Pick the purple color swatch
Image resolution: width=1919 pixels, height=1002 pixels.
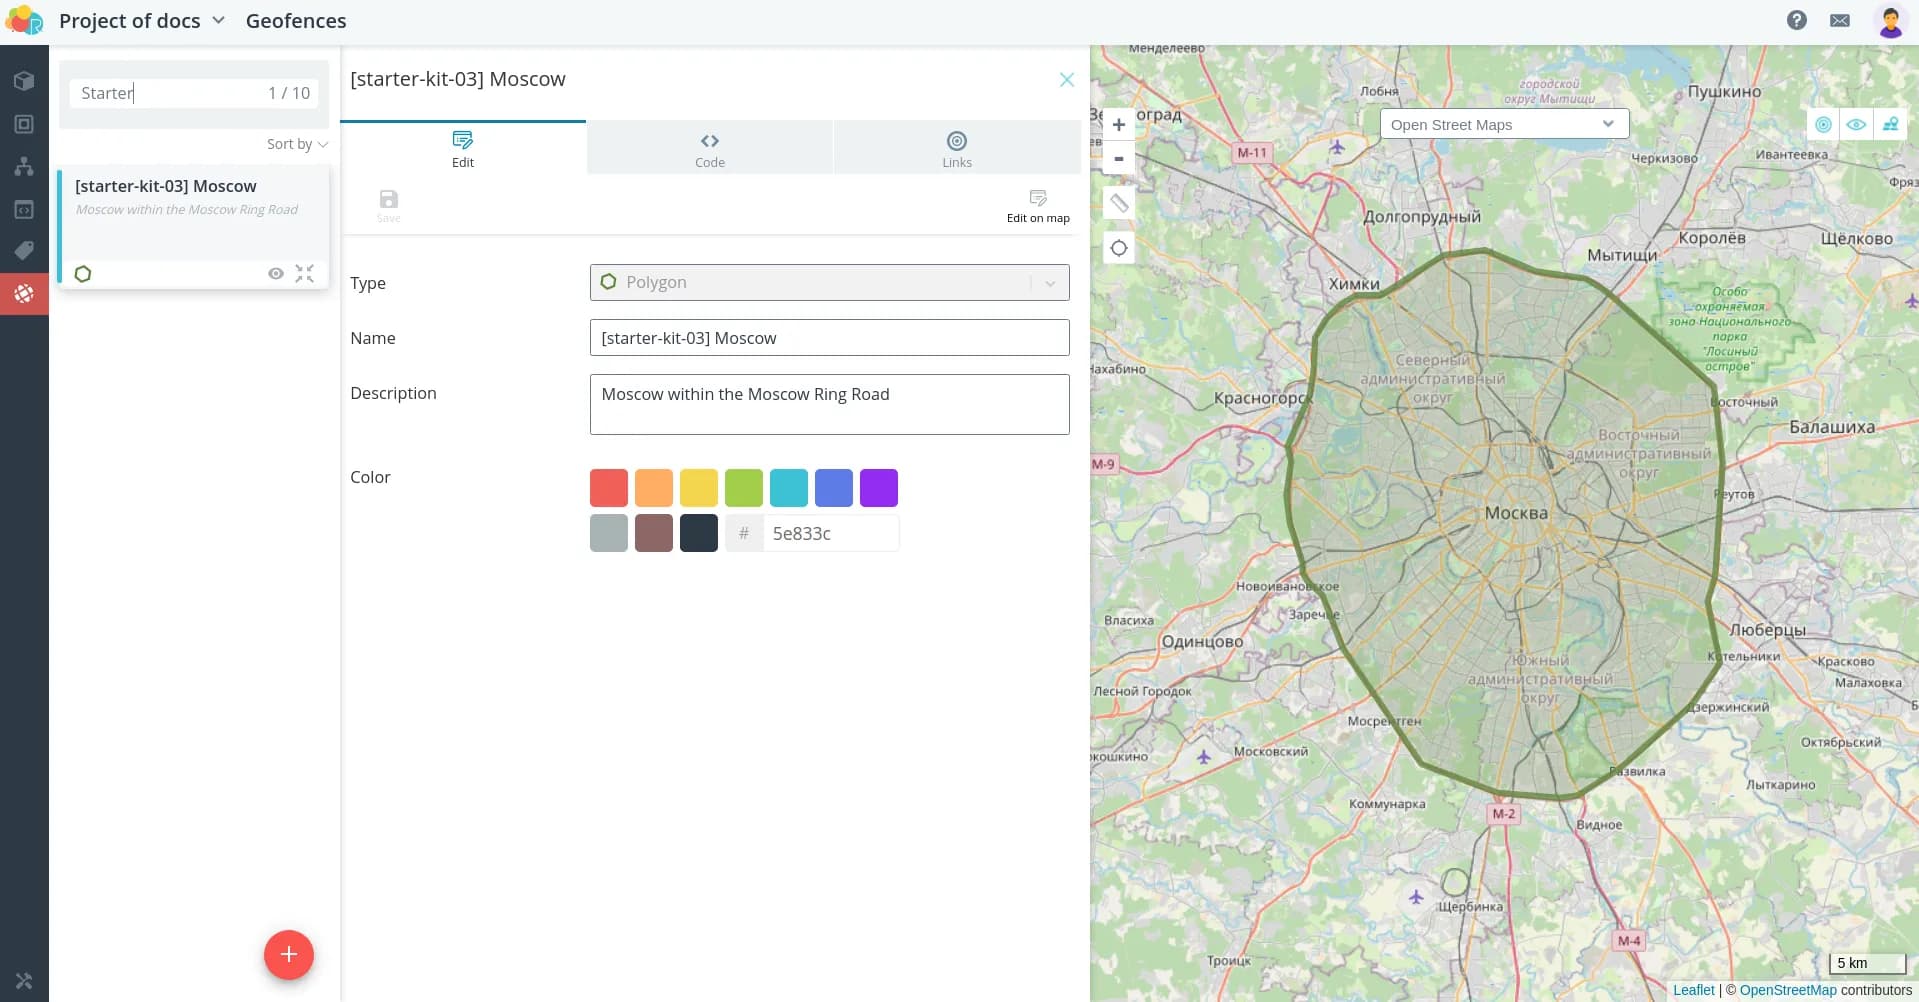(878, 488)
